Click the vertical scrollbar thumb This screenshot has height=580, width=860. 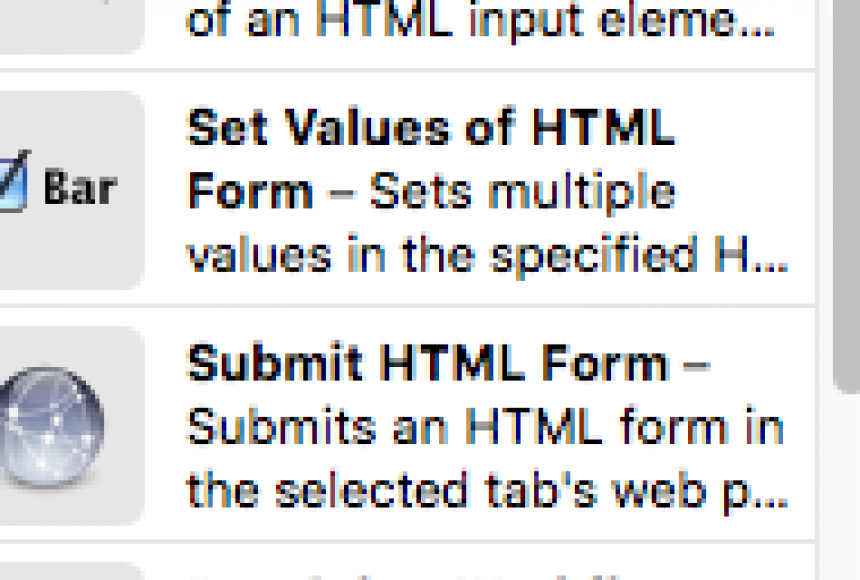click(x=846, y=195)
